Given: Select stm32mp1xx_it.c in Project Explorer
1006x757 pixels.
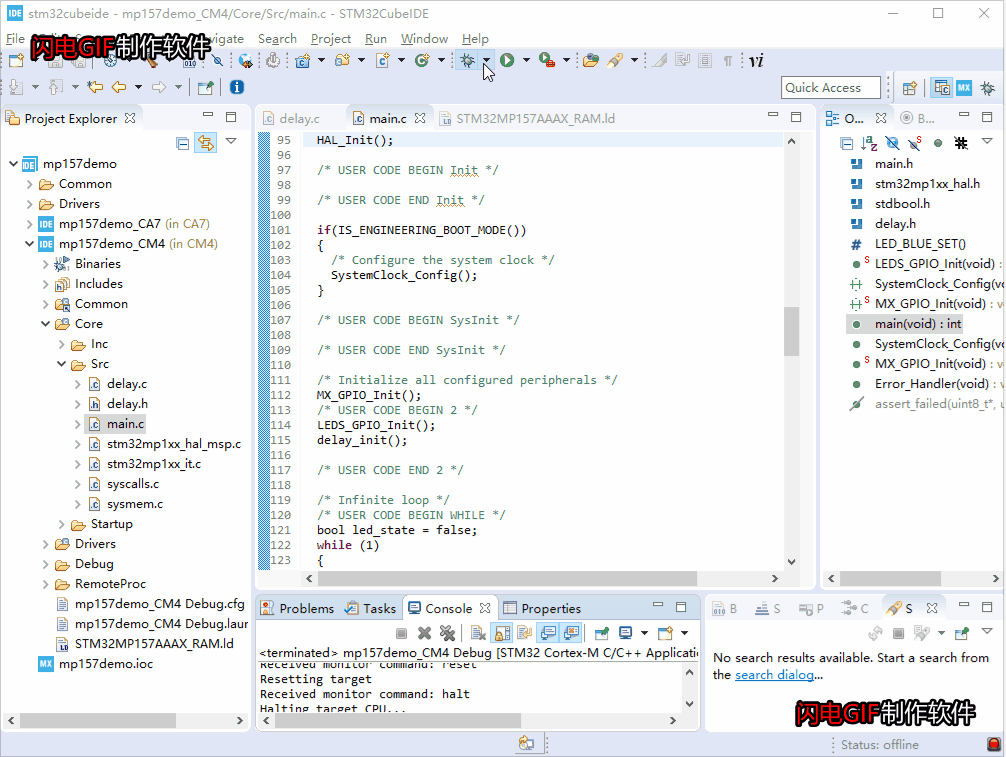Looking at the screenshot, I should (x=154, y=464).
